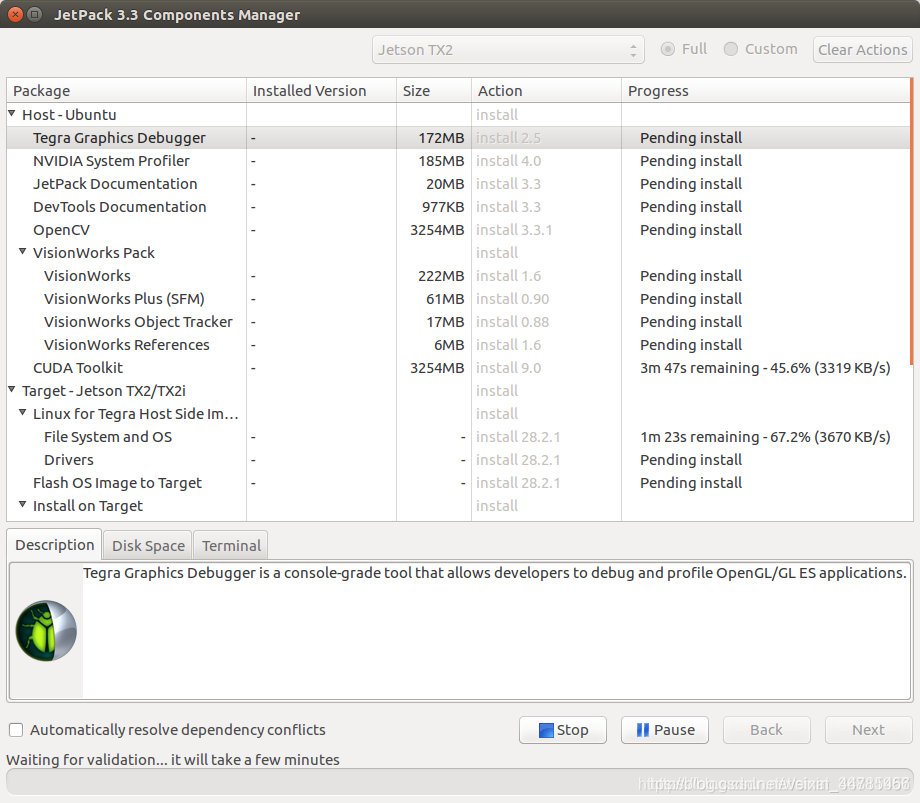Click the Tegra Graphics Debugger description text
Screen dimensions: 920x803
495,572
